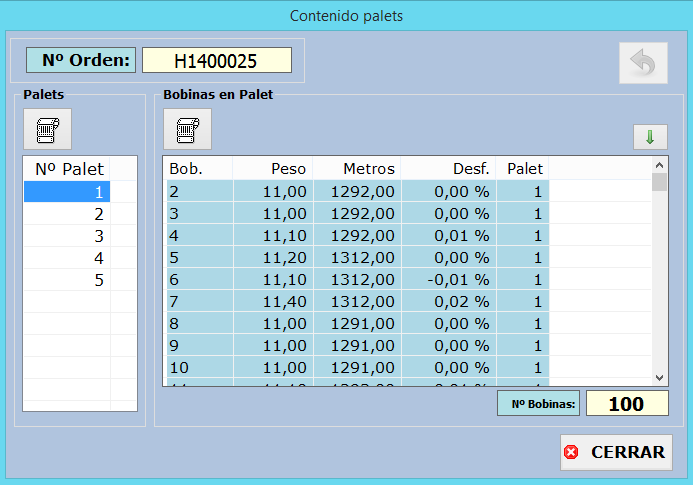
Task: Click the Nº Orden input field
Action: click(216, 61)
